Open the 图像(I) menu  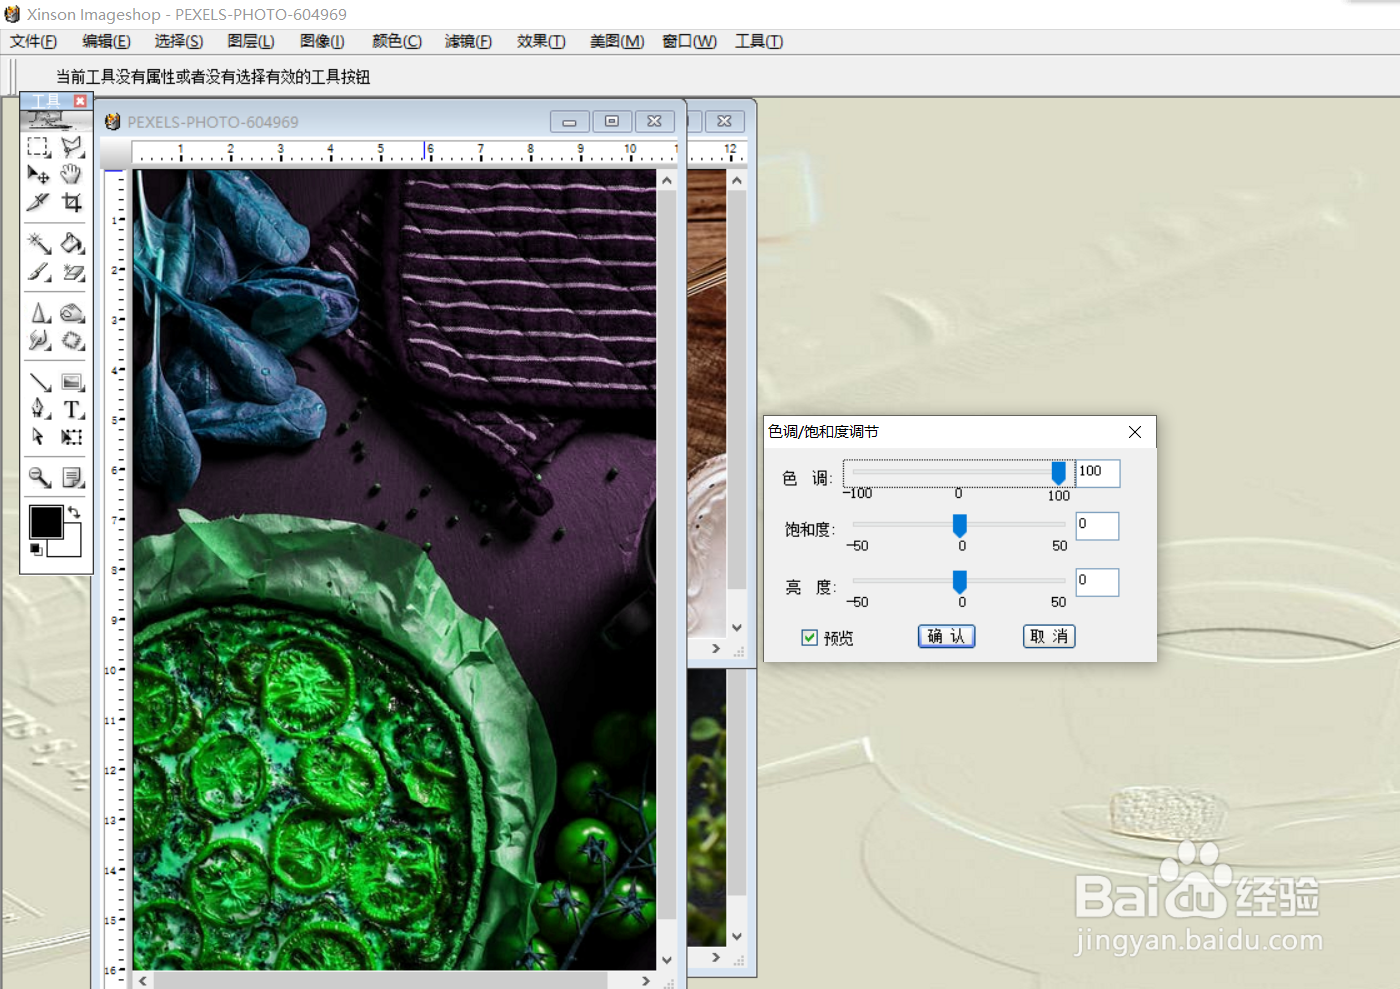point(322,41)
